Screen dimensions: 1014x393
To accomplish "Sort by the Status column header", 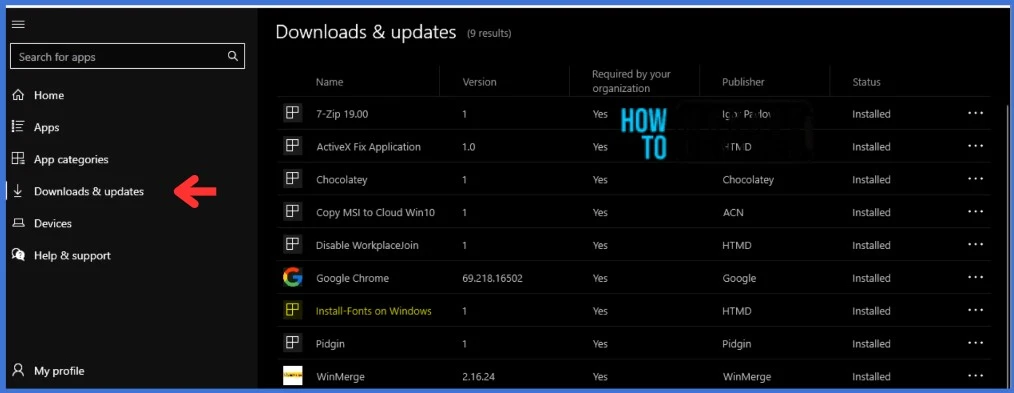I will click(x=866, y=82).
